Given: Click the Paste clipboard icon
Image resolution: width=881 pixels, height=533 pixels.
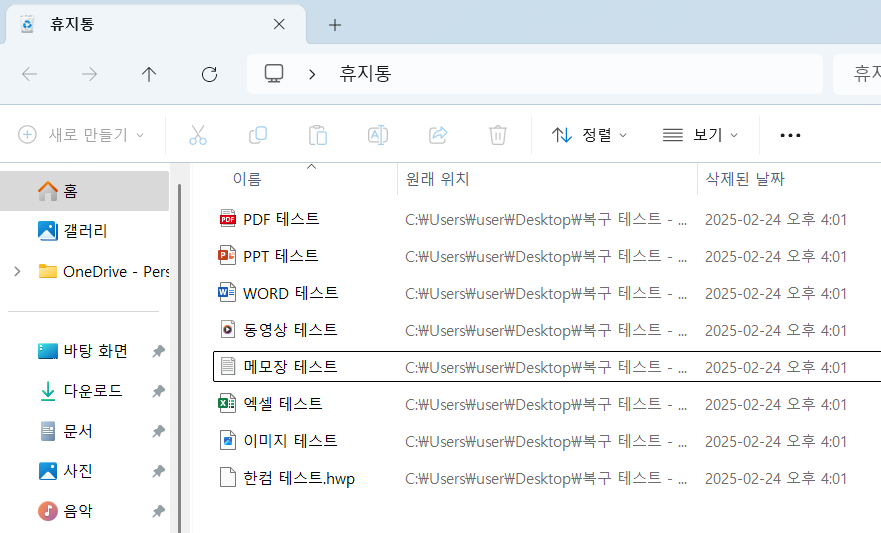Looking at the screenshot, I should pyautogui.click(x=318, y=135).
